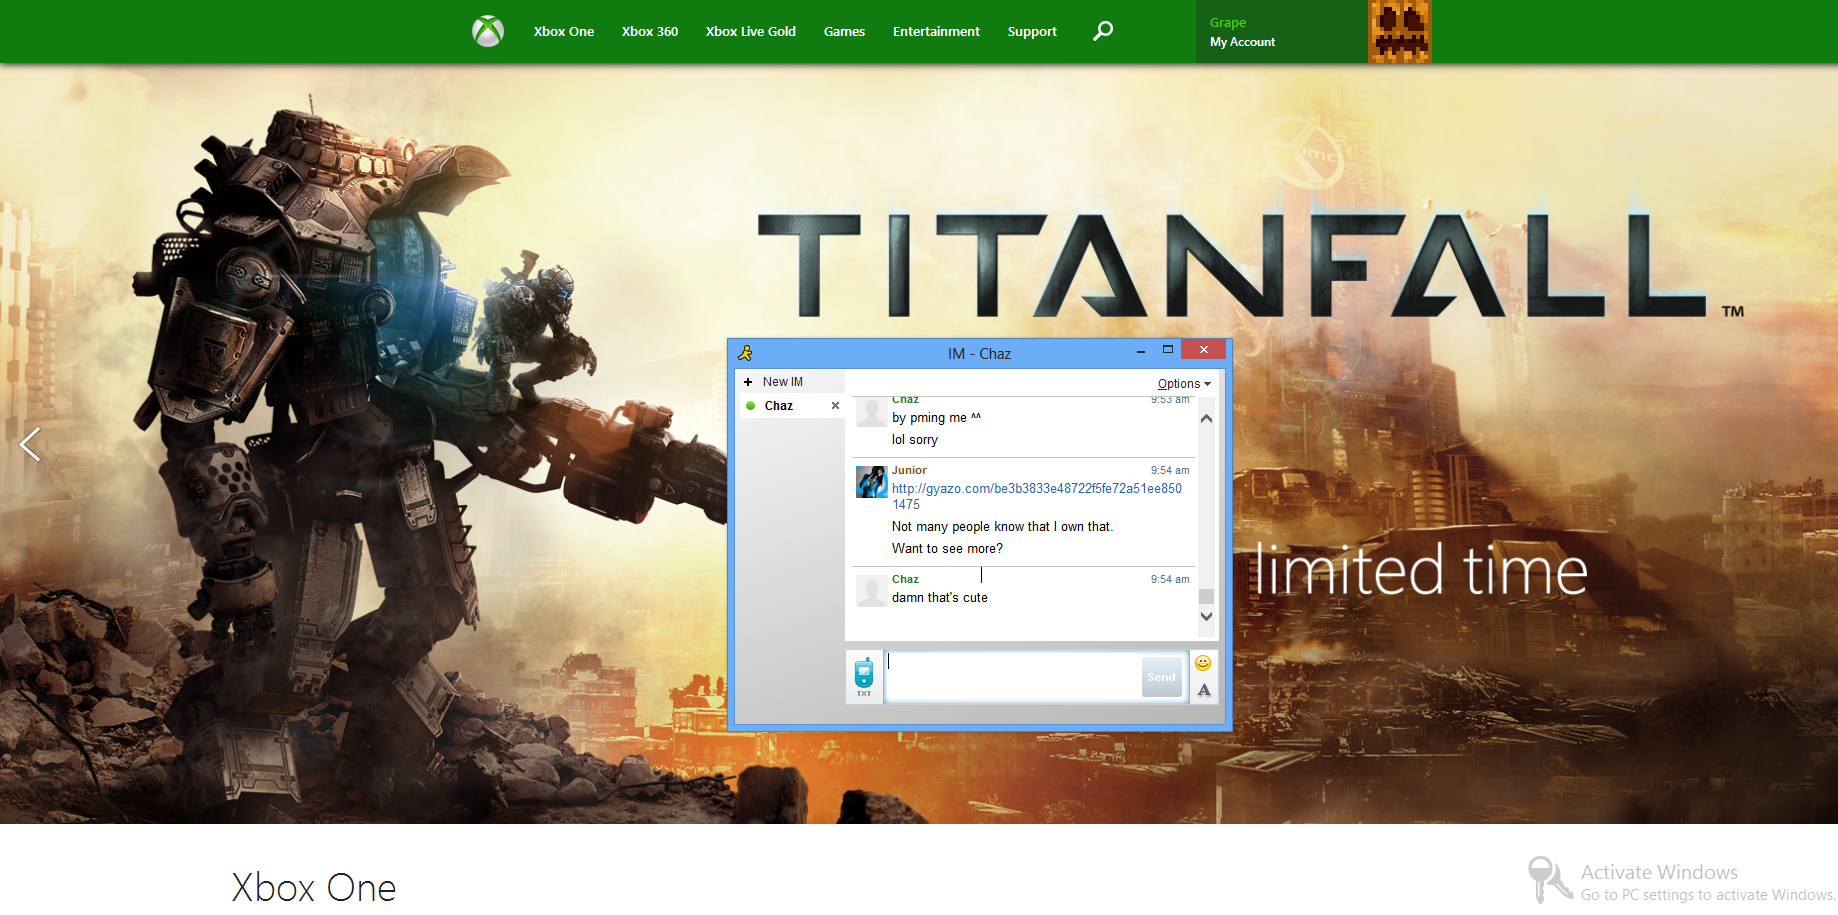The width and height of the screenshot is (1838, 915).
Task: Go to previous carousel slide
Action: 30,444
